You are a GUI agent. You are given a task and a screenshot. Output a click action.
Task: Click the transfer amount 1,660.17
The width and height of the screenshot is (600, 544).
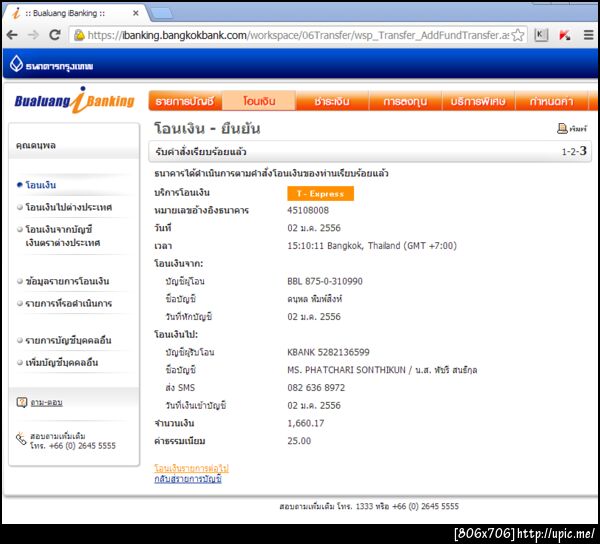click(306, 423)
